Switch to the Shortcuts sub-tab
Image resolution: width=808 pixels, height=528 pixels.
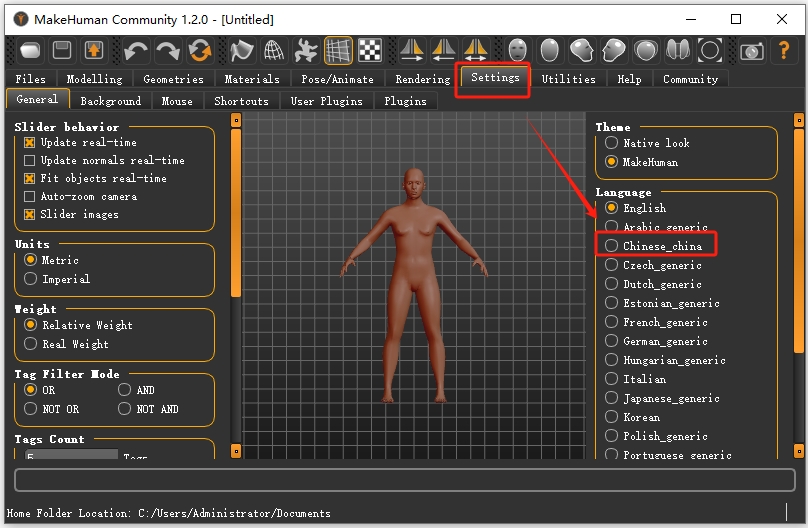point(241,101)
